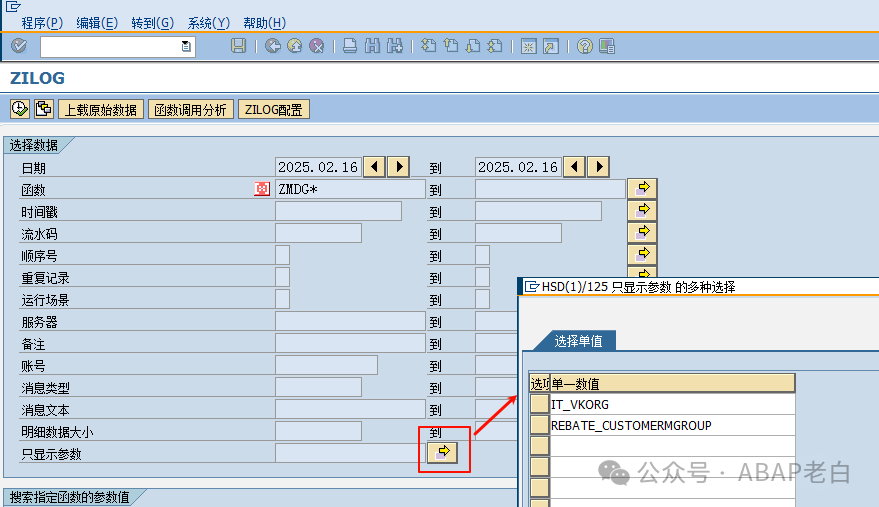Click the 只显示参数 input field

[x=350, y=453]
